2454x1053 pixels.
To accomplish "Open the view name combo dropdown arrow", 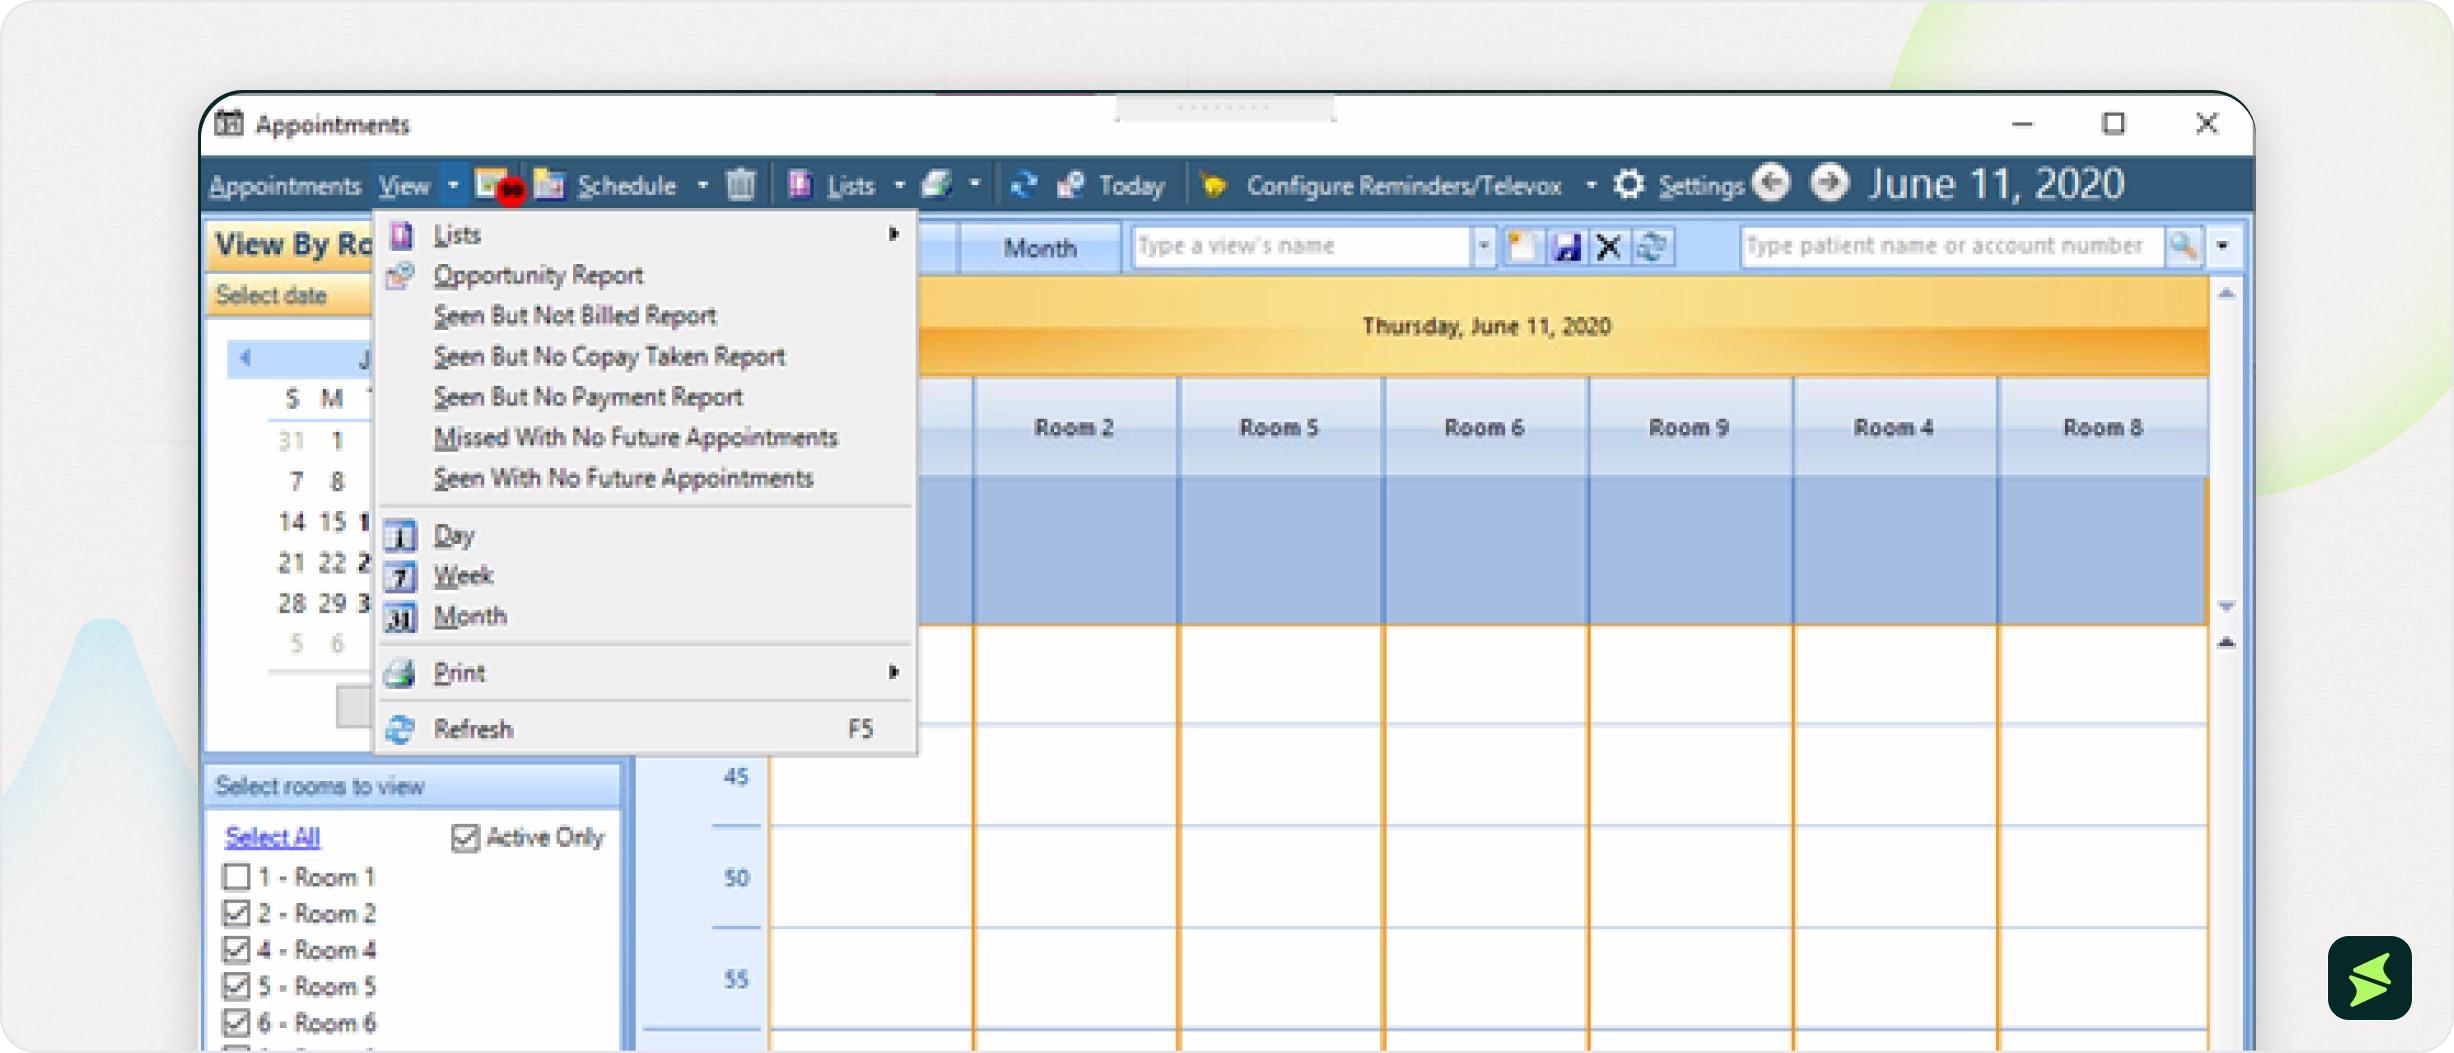I will pyautogui.click(x=1484, y=246).
